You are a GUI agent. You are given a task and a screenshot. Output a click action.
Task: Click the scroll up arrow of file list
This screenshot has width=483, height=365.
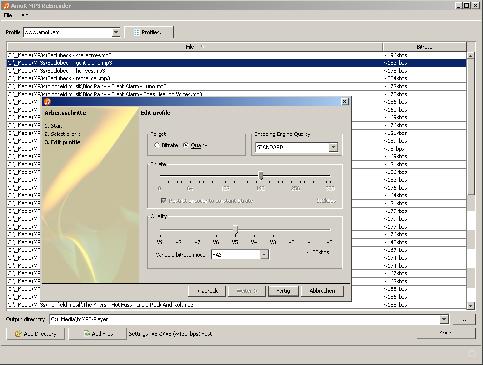tap(471, 56)
